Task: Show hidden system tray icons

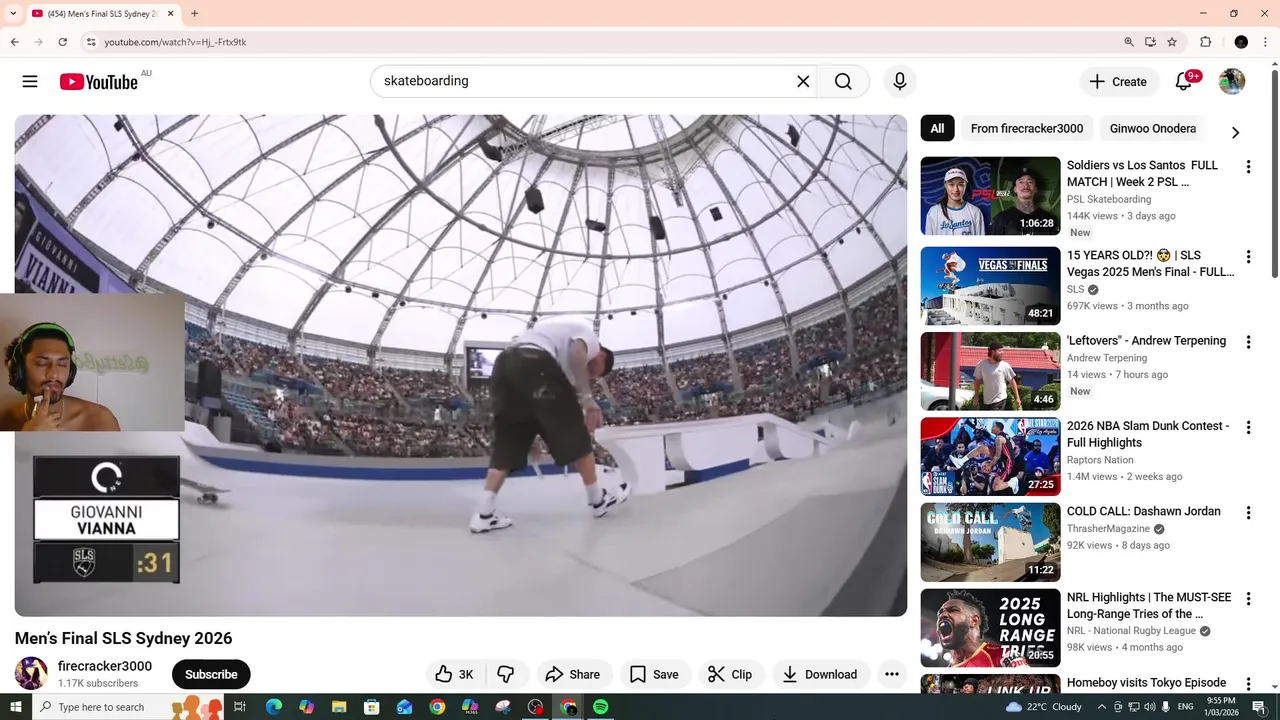Action: click(x=1103, y=707)
